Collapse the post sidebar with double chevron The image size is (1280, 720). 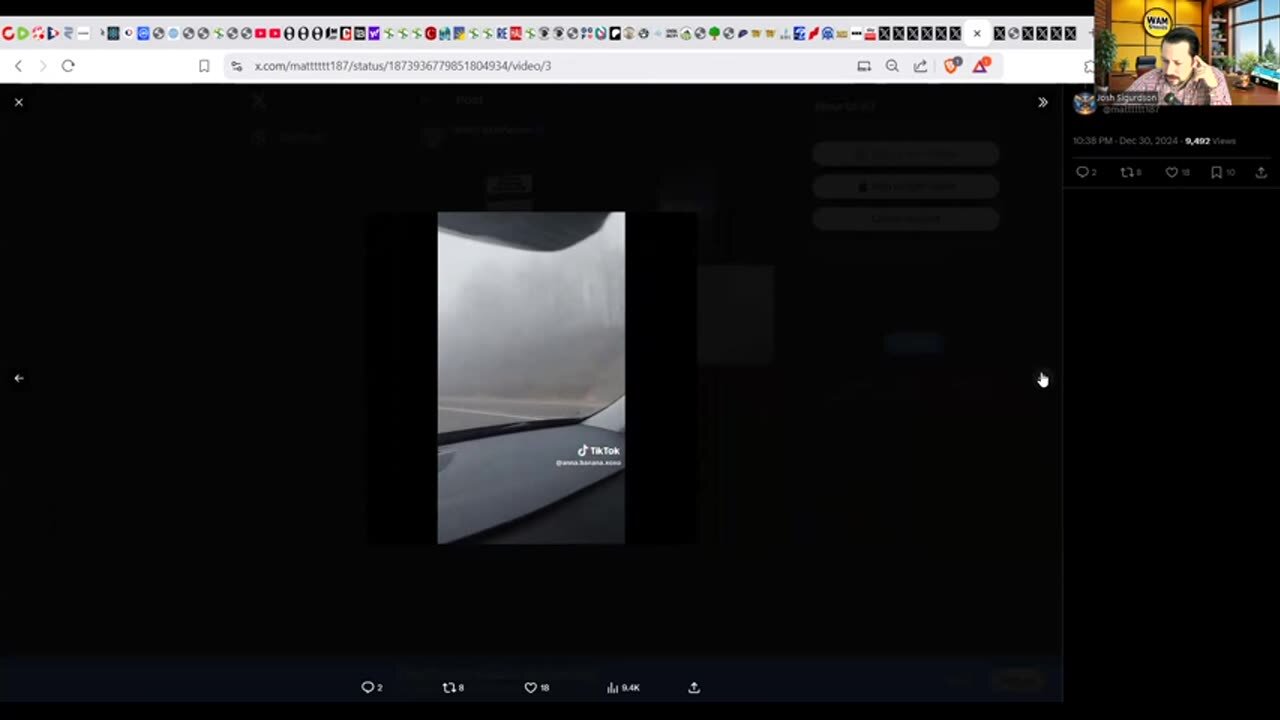pos(1042,102)
